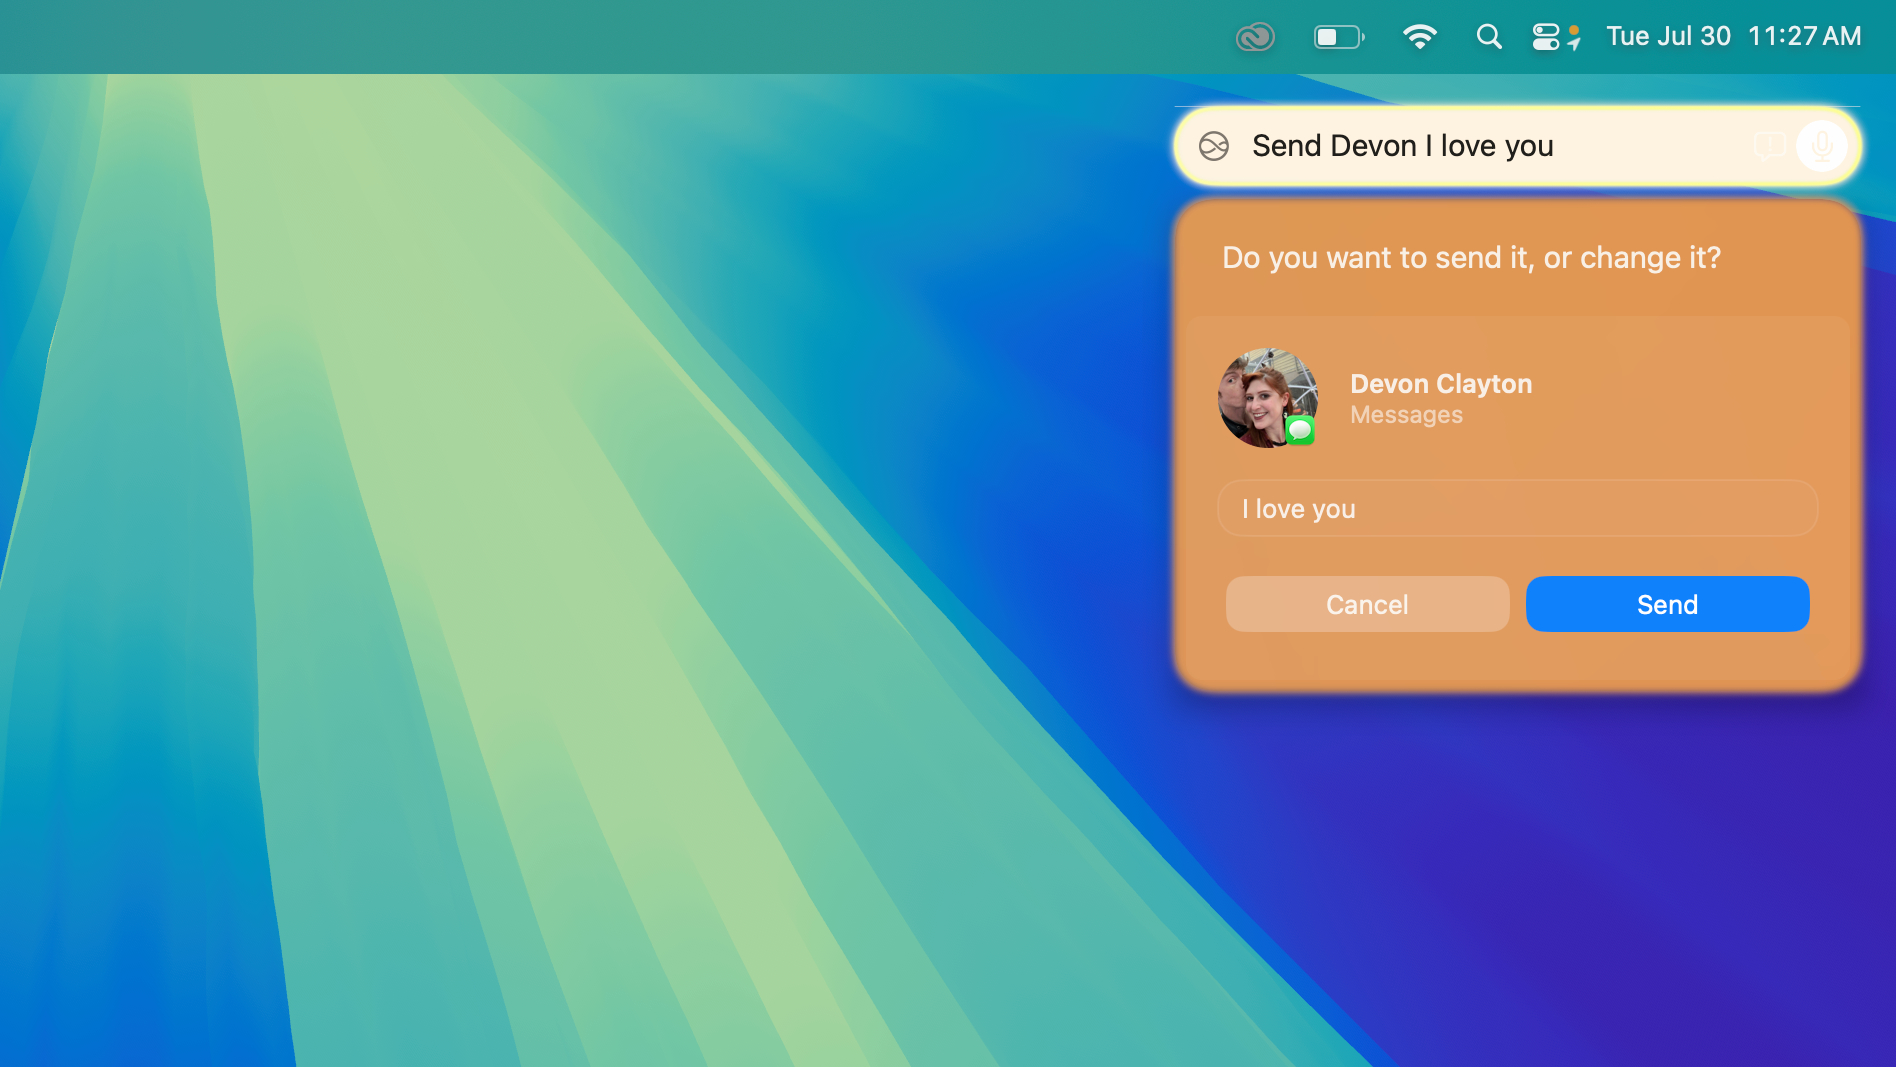Image resolution: width=1896 pixels, height=1067 pixels.
Task: Click the feedback speech-bubble icon in Siri bar
Action: click(1769, 146)
